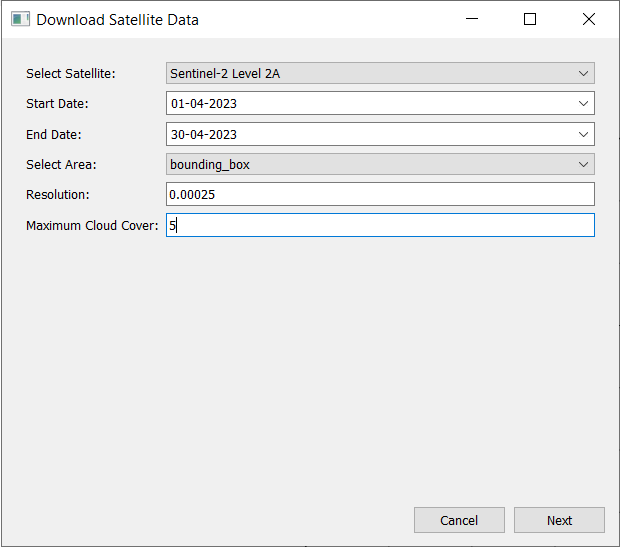Expand the End Date calendar arrow
The image size is (620, 547).
[584, 134]
